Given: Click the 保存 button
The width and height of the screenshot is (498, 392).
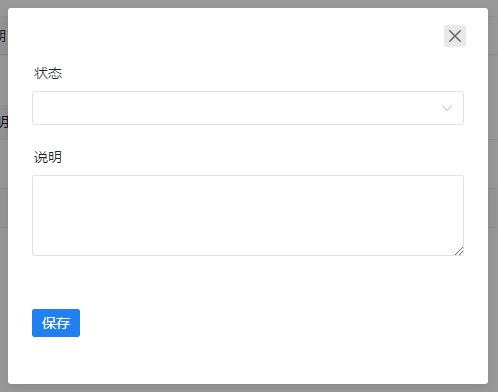Looking at the screenshot, I should click(56, 323).
